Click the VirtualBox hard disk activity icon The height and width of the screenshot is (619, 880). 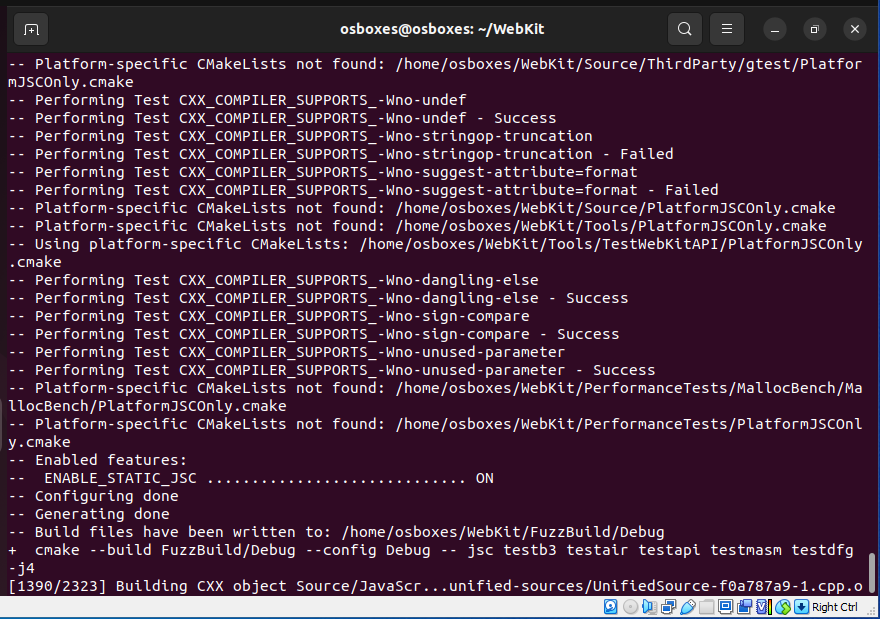click(x=611, y=607)
